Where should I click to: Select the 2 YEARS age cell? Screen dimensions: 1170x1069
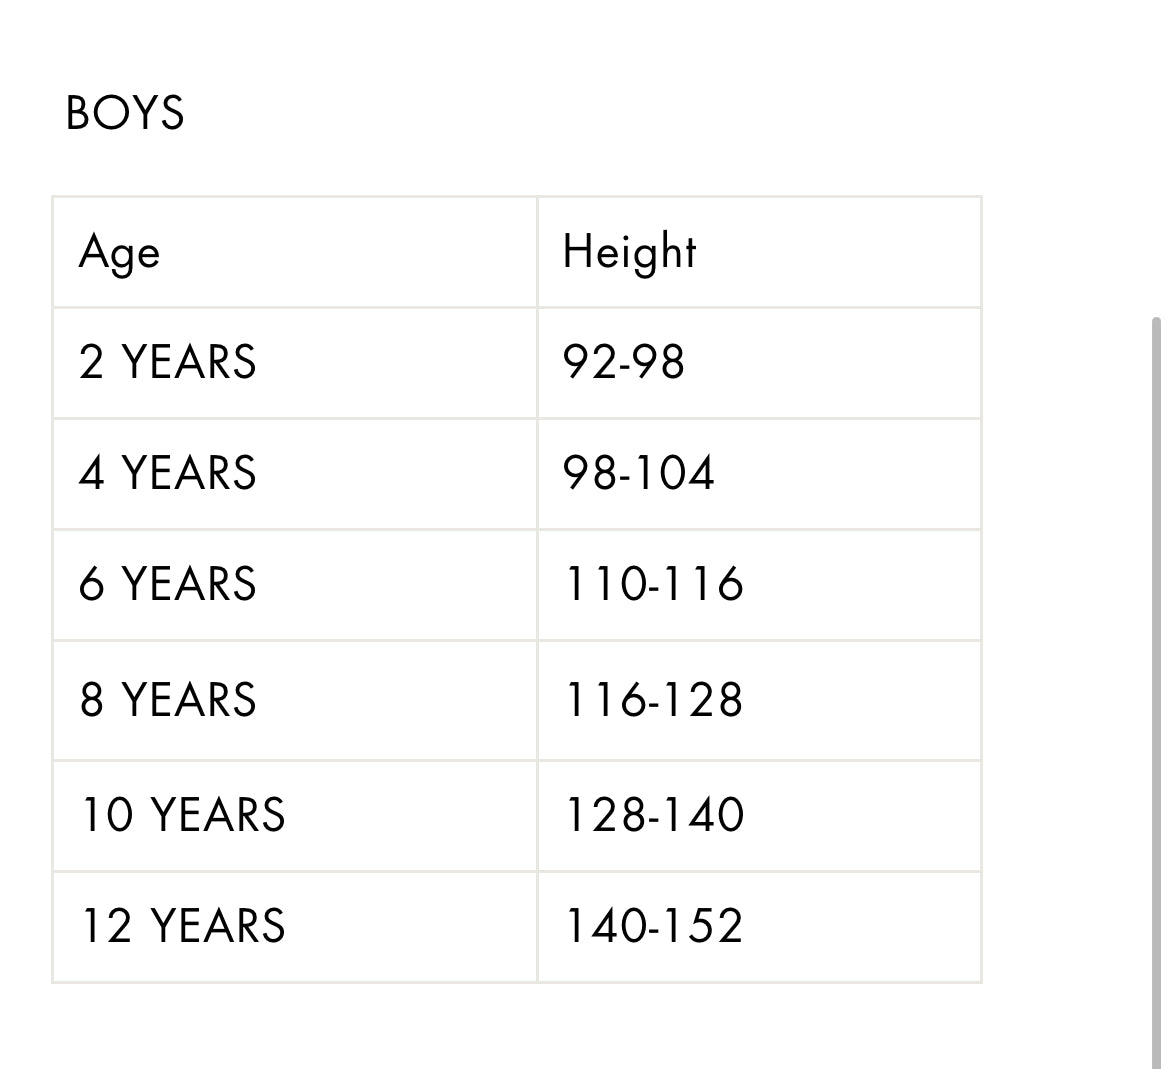168,362
